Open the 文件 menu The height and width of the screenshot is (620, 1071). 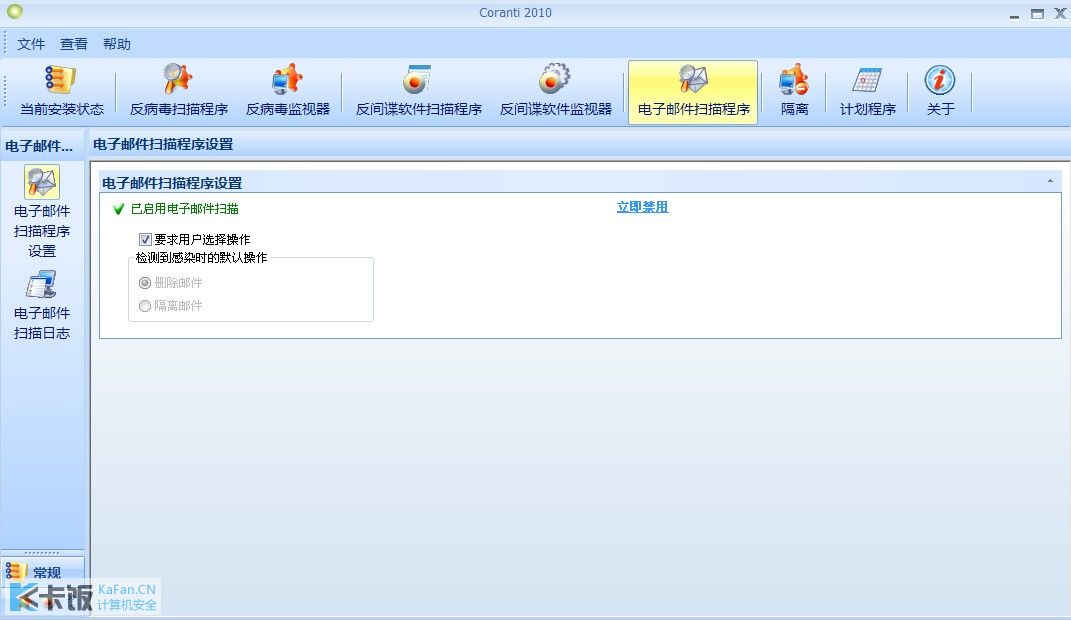pyautogui.click(x=31, y=44)
